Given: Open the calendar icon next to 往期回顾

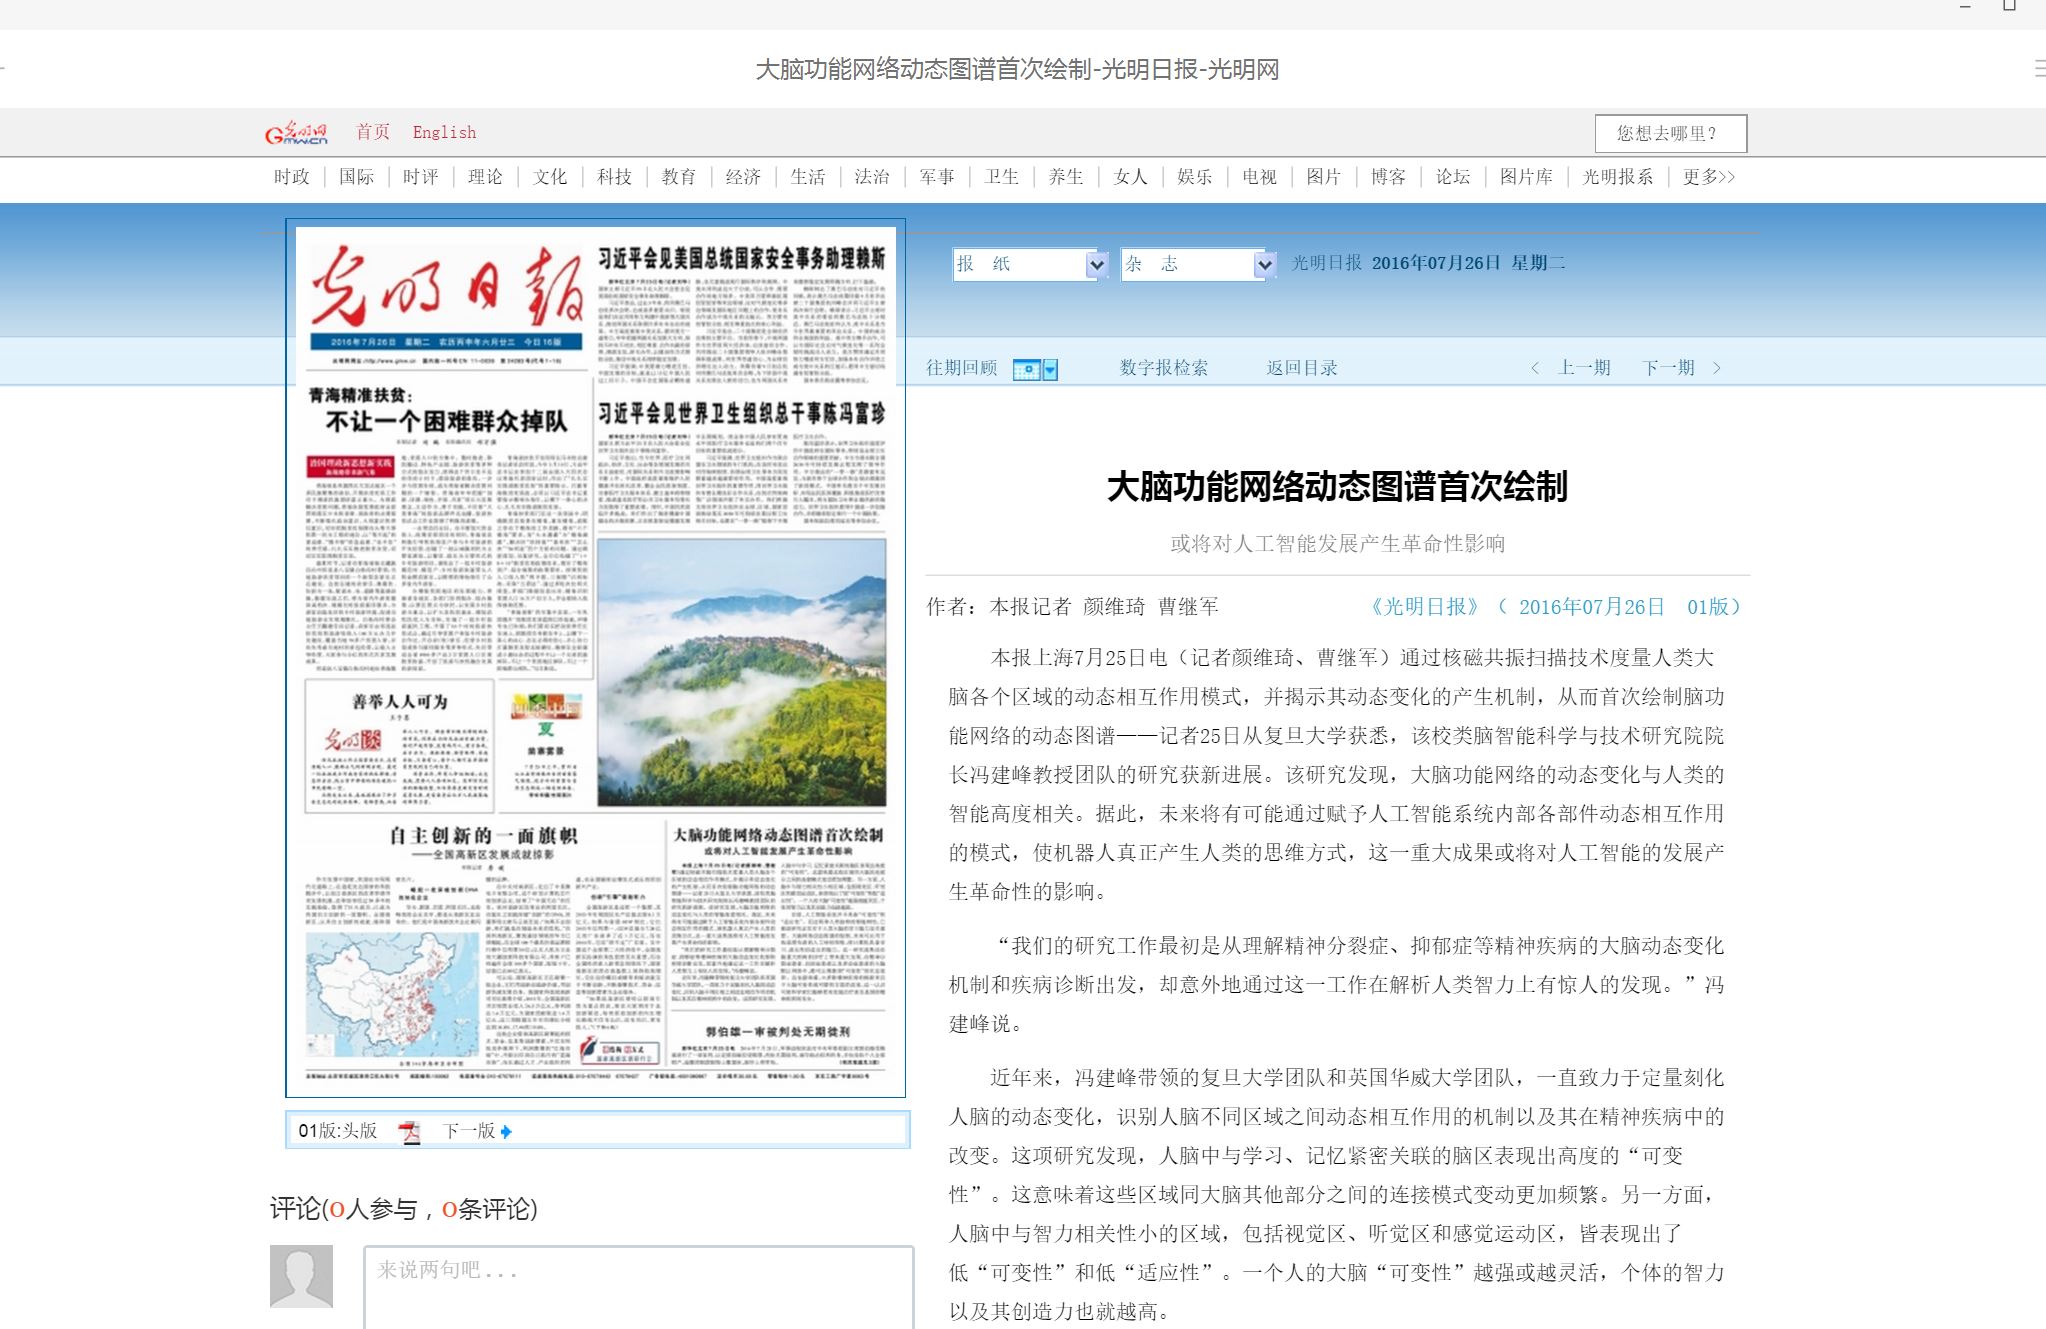Looking at the screenshot, I should point(1027,370).
